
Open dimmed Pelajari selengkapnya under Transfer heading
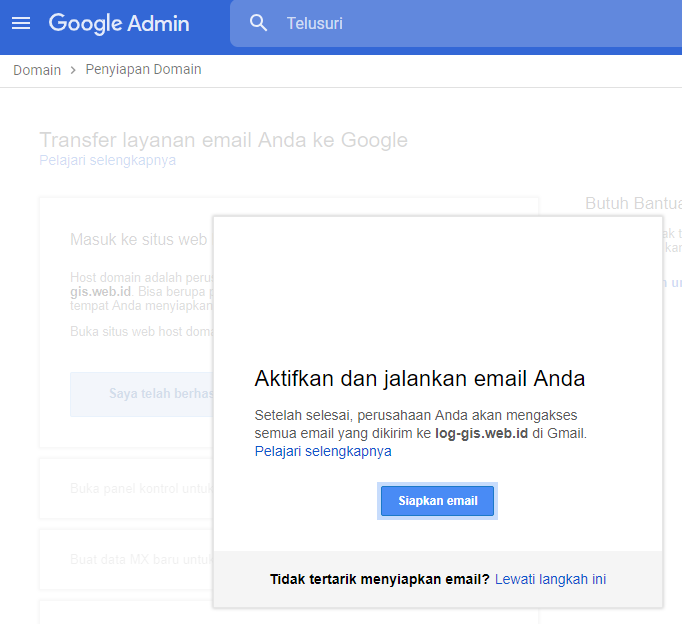click(x=107, y=160)
